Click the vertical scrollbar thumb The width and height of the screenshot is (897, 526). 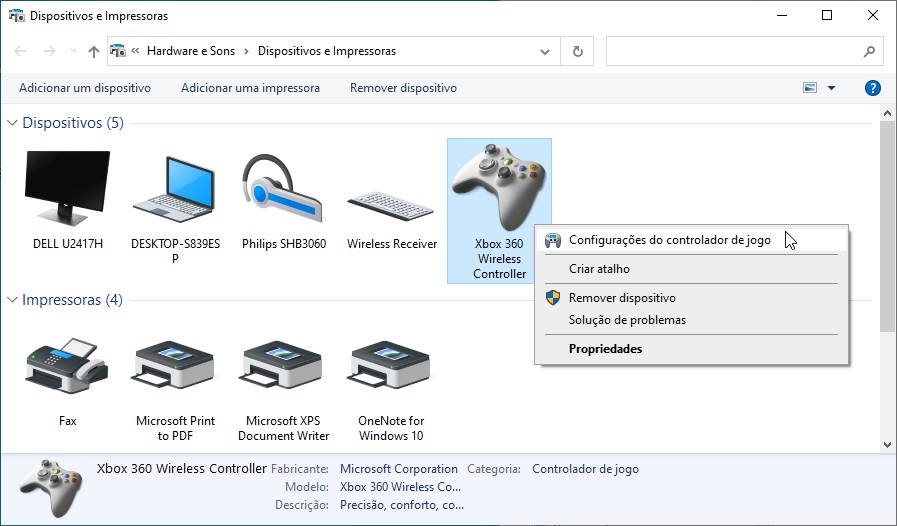pyautogui.click(x=887, y=226)
